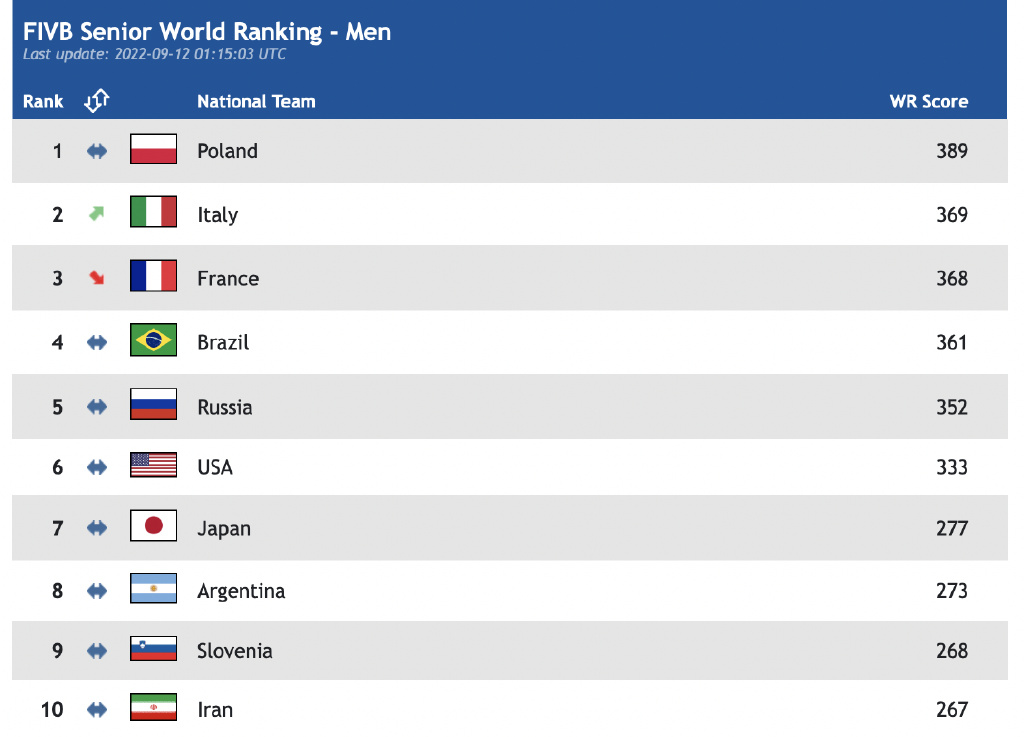Click the Italy flag icon
Image resolution: width=1024 pixels, height=737 pixels.
pyautogui.click(x=153, y=213)
